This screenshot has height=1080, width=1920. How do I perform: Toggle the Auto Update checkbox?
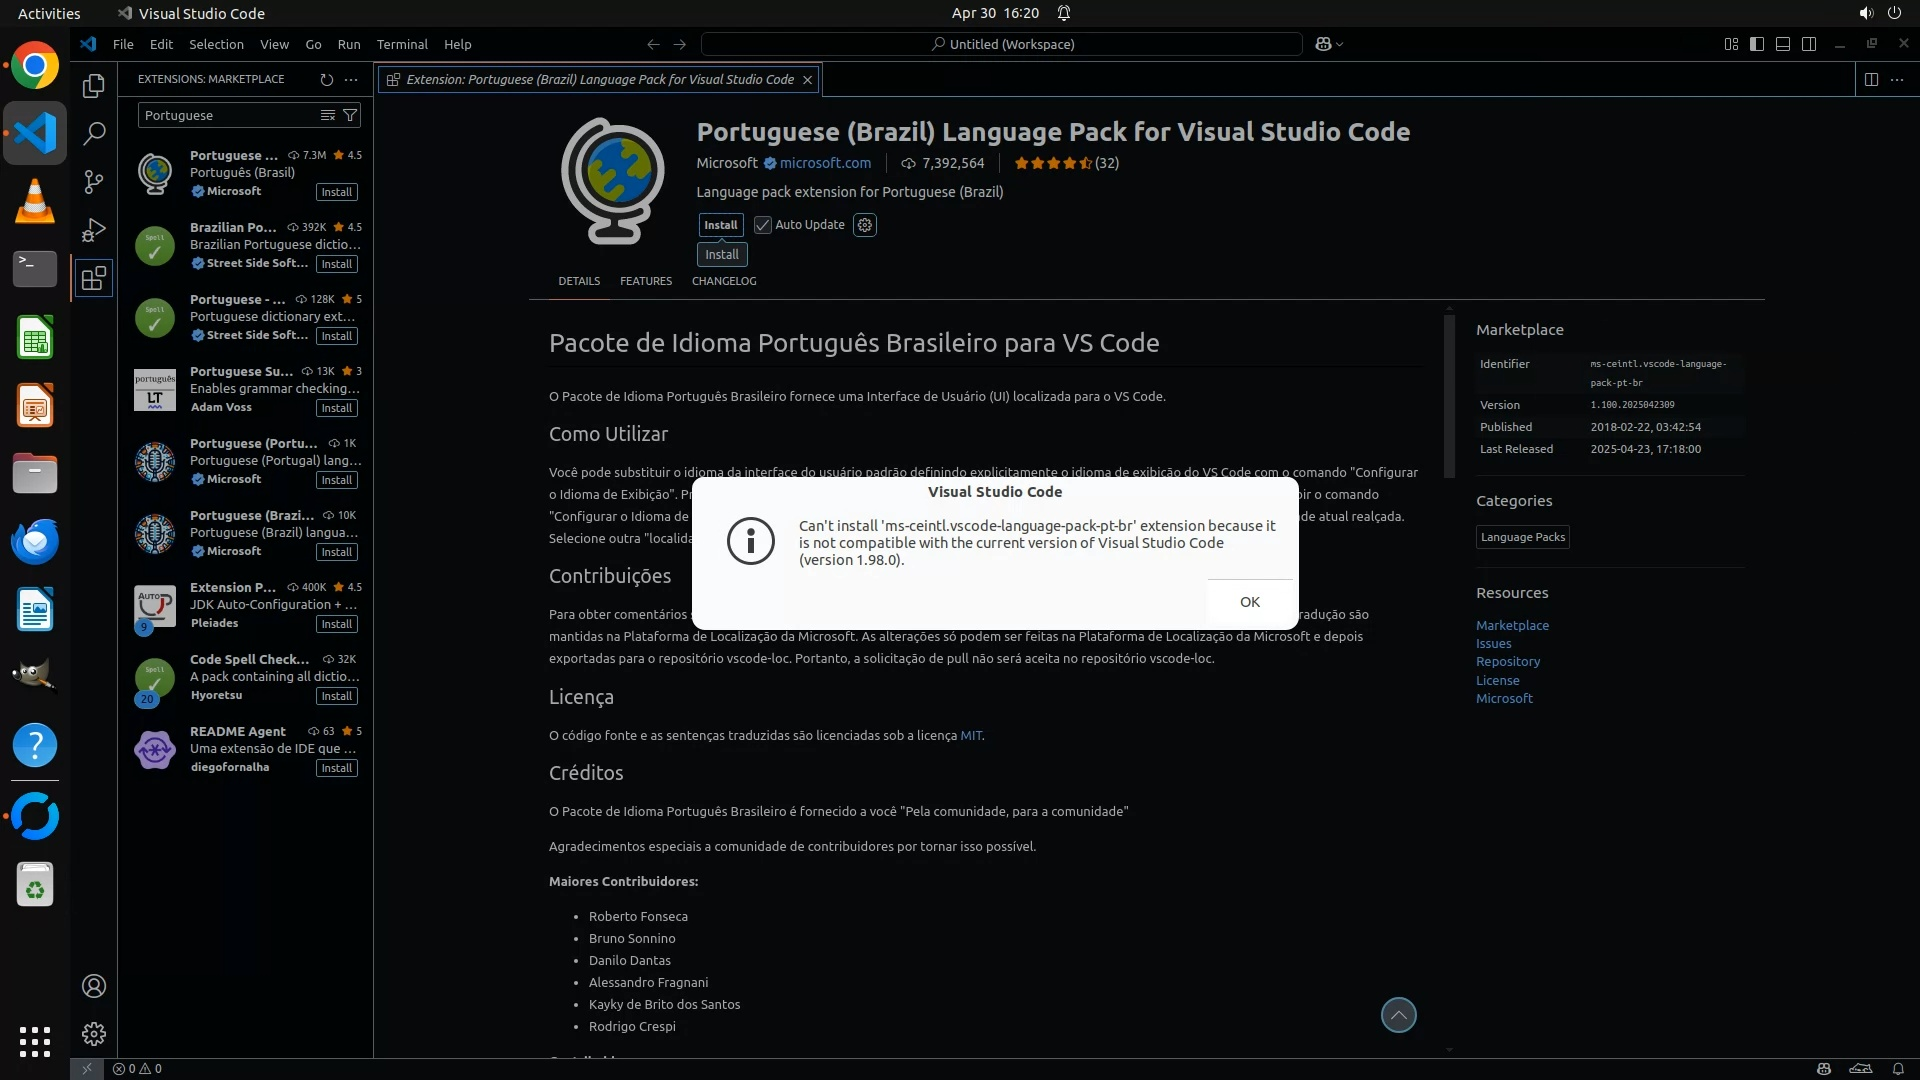click(x=763, y=225)
